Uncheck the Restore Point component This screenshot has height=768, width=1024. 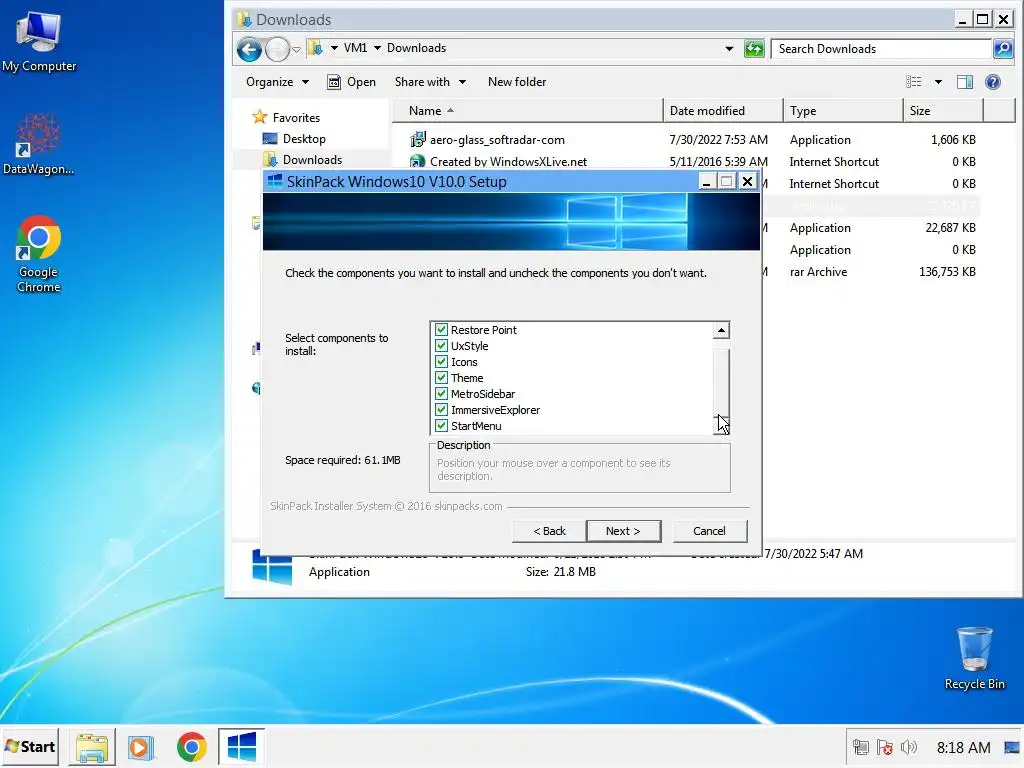(x=441, y=330)
